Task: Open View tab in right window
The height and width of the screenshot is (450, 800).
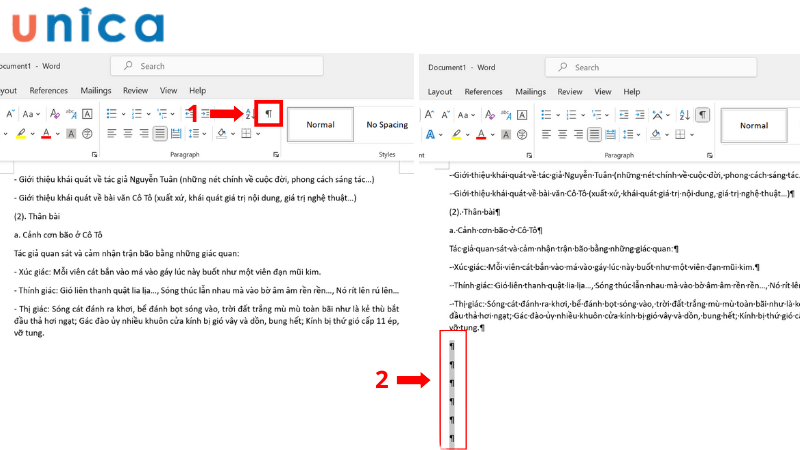Action: pos(603,92)
